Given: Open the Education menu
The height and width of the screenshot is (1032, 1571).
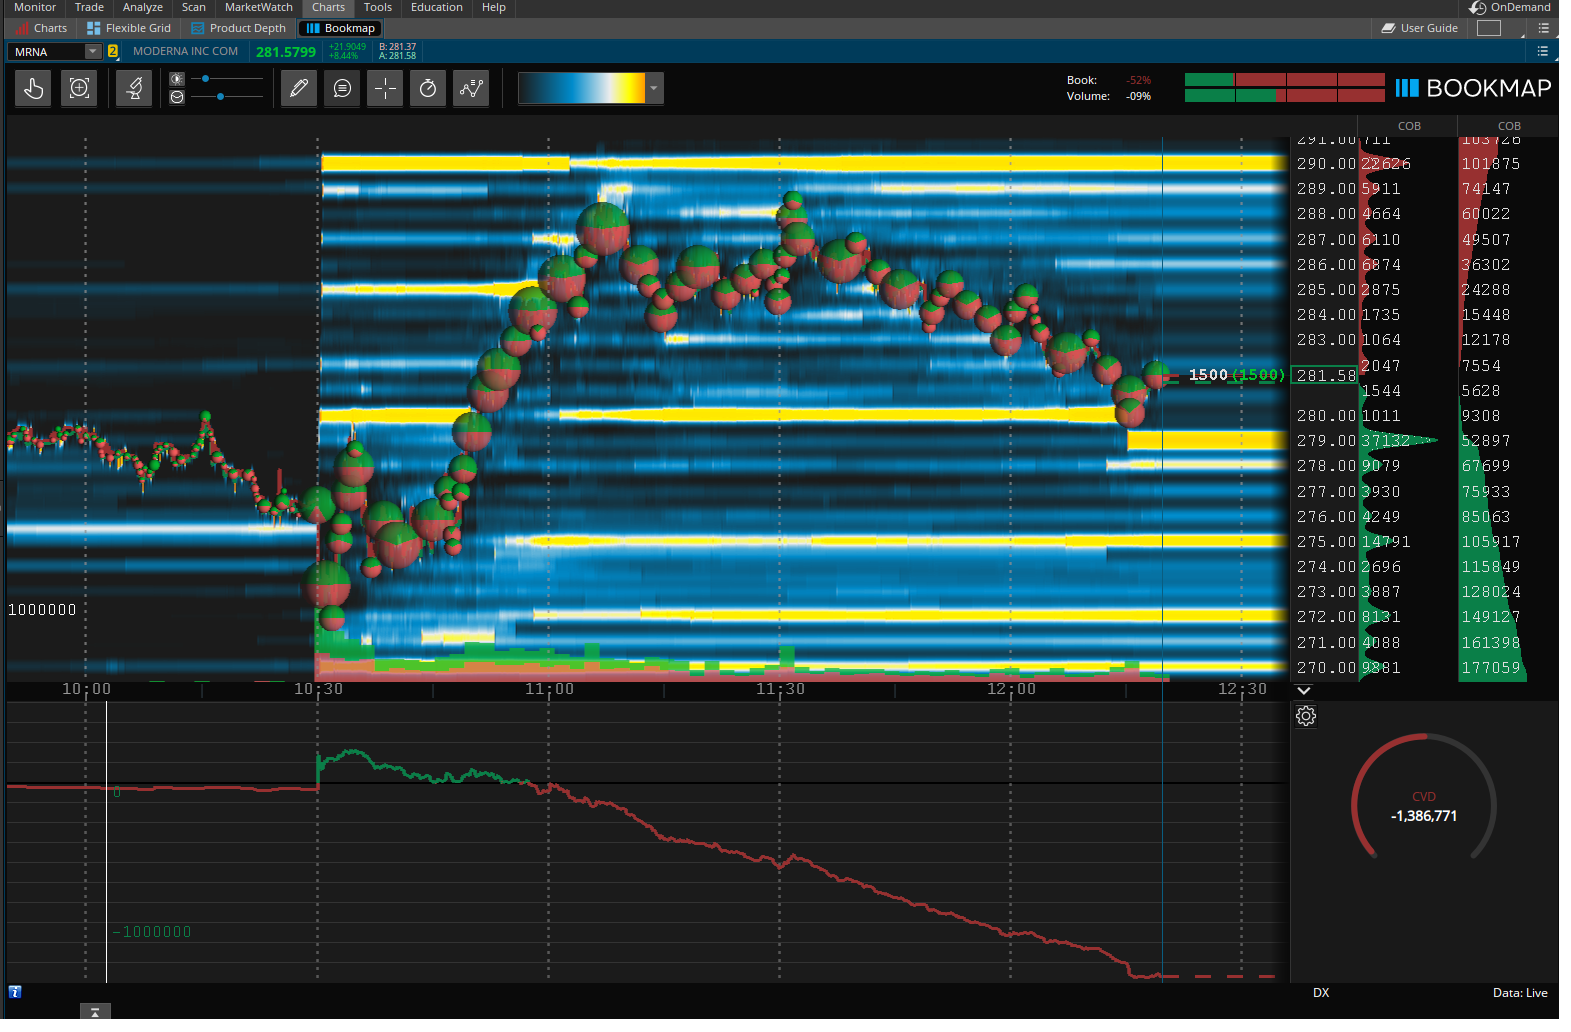Looking at the screenshot, I should 437,7.
